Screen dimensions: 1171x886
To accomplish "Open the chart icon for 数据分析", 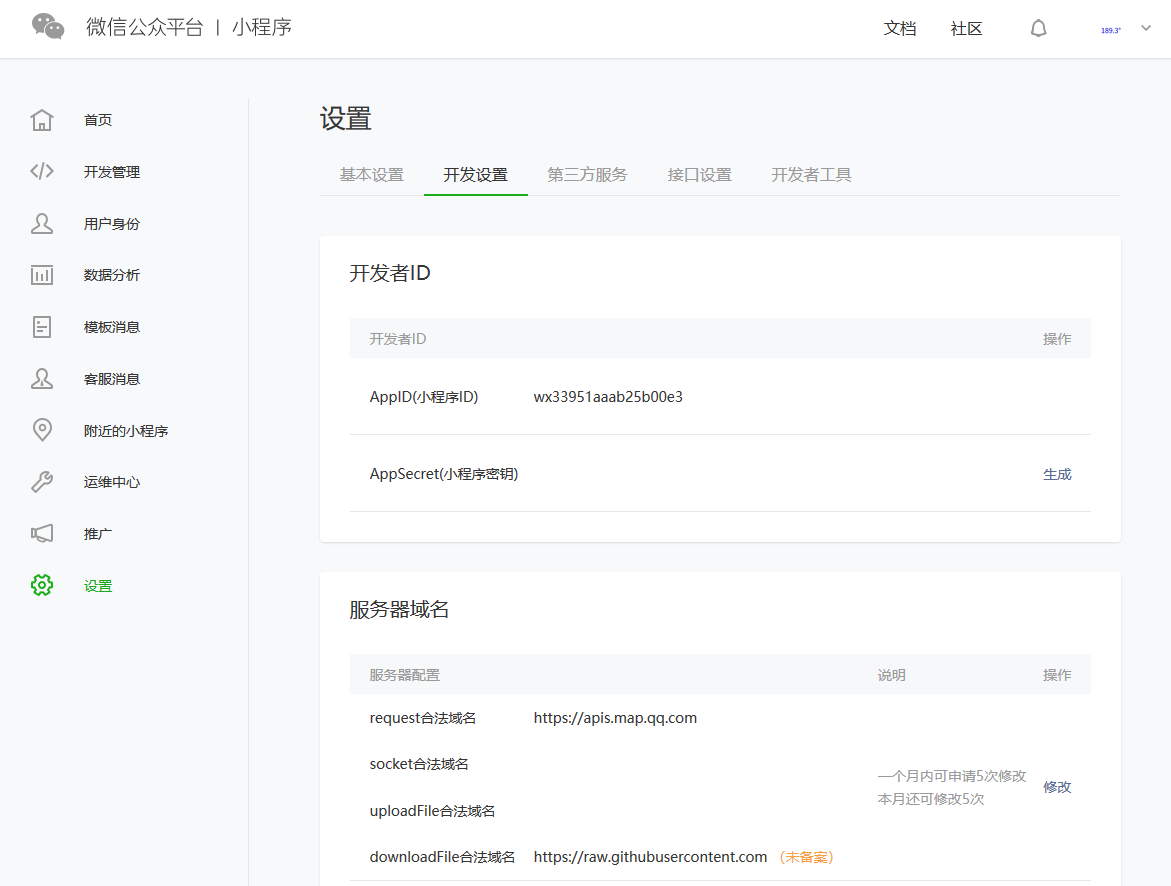I will [42, 275].
